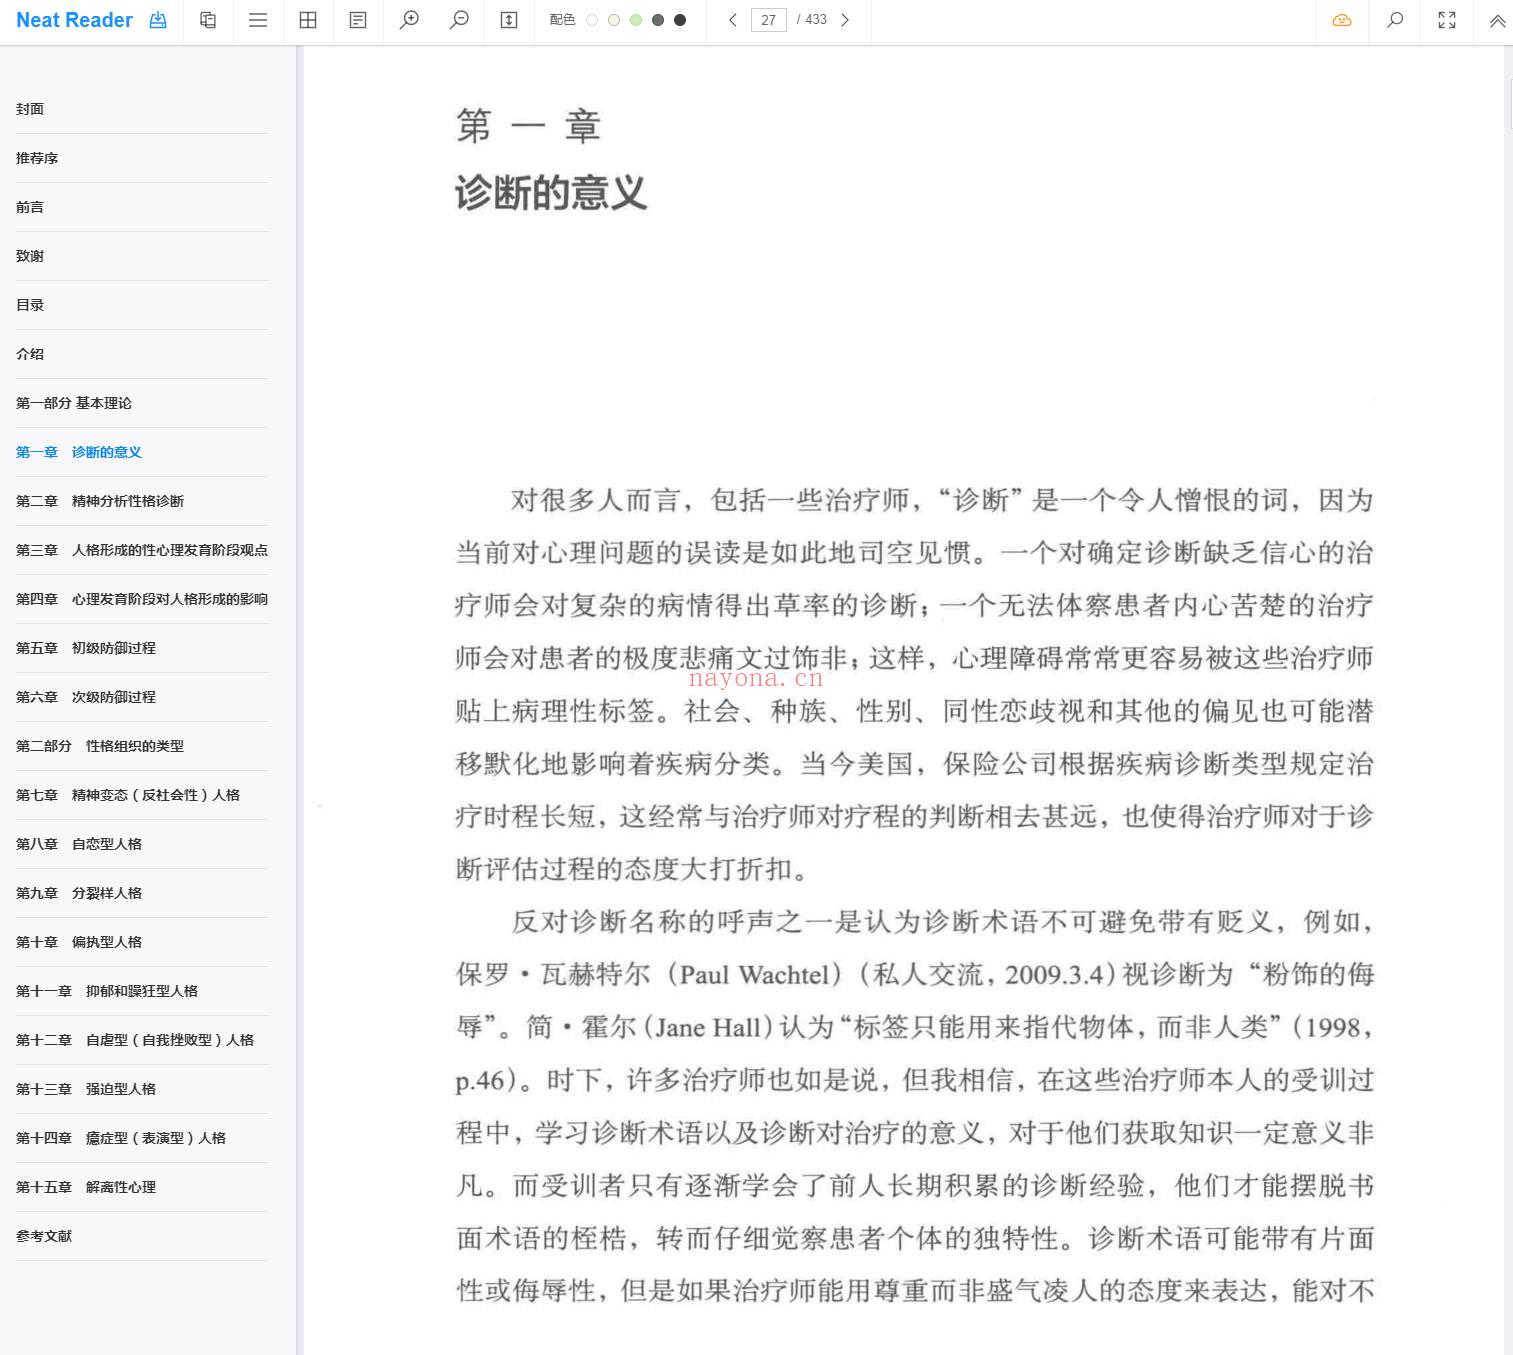
Task: Open 第四章 心理发育阶段对人格形成的影响
Action: (142, 599)
